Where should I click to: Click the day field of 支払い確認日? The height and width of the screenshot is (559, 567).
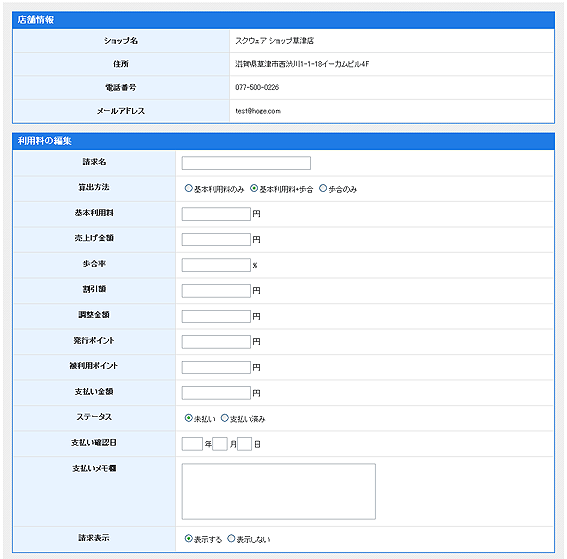pyautogui.click(x=244, y=444)
